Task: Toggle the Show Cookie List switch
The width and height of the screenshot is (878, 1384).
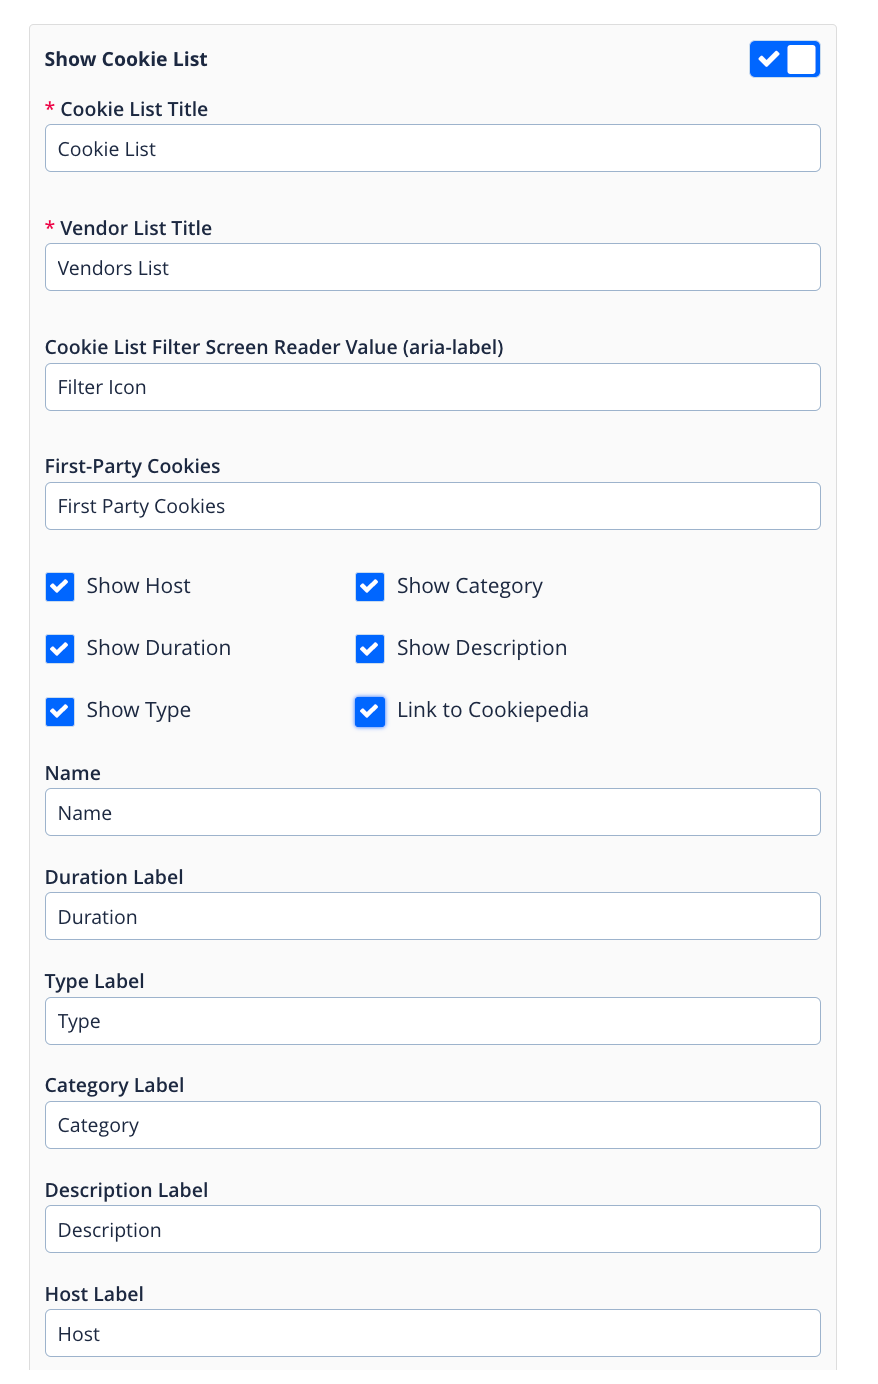Action: [784, 60]
